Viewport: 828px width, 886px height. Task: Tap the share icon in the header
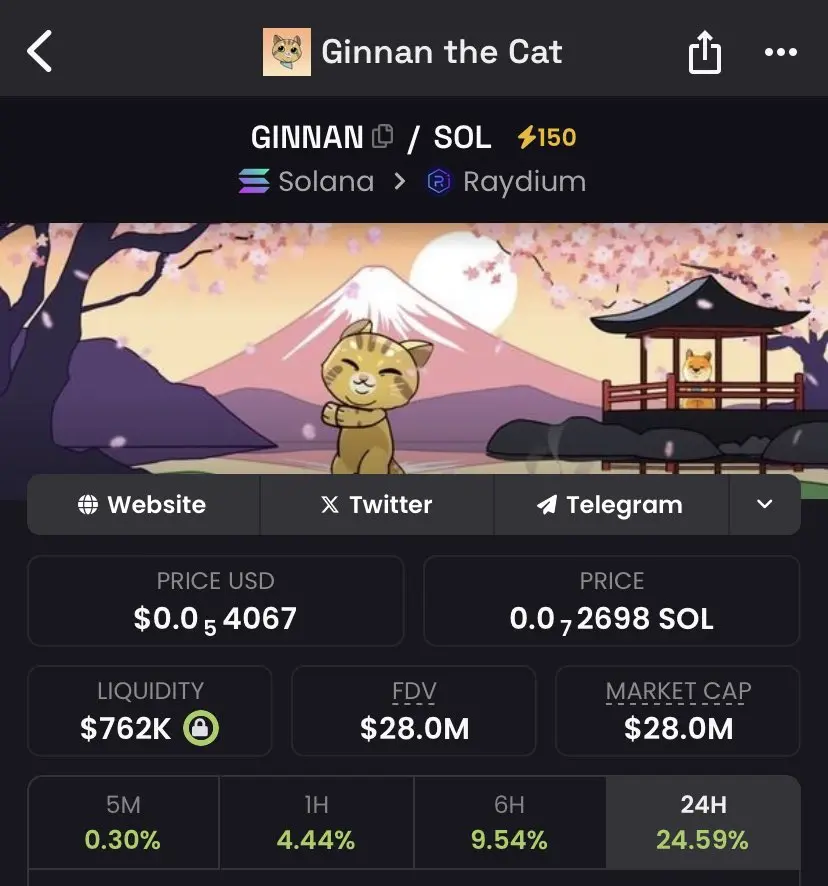704,52
